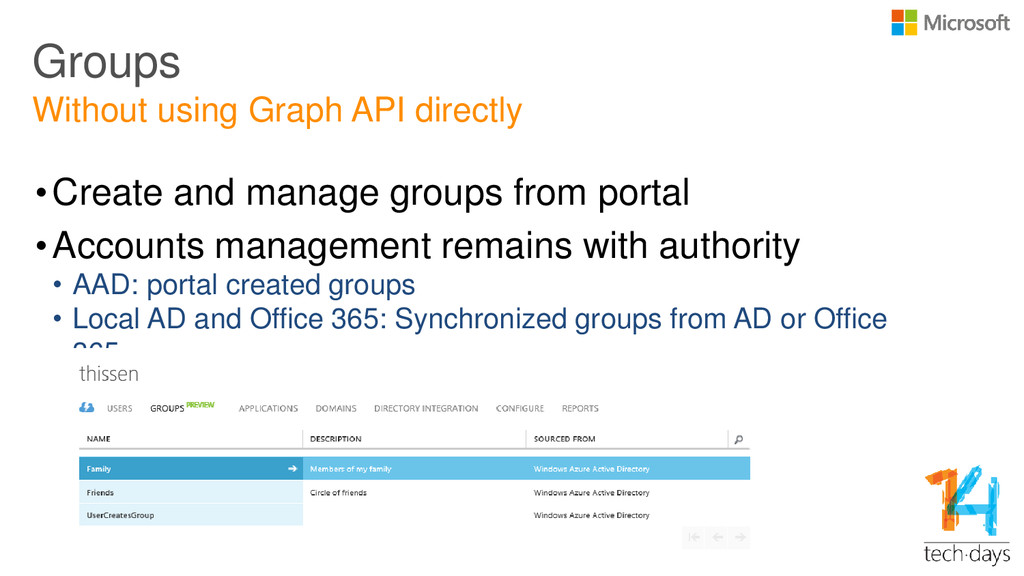Screen dimensions: 1024x576
Task: Select the Family group row
Action: coord(414,469)
